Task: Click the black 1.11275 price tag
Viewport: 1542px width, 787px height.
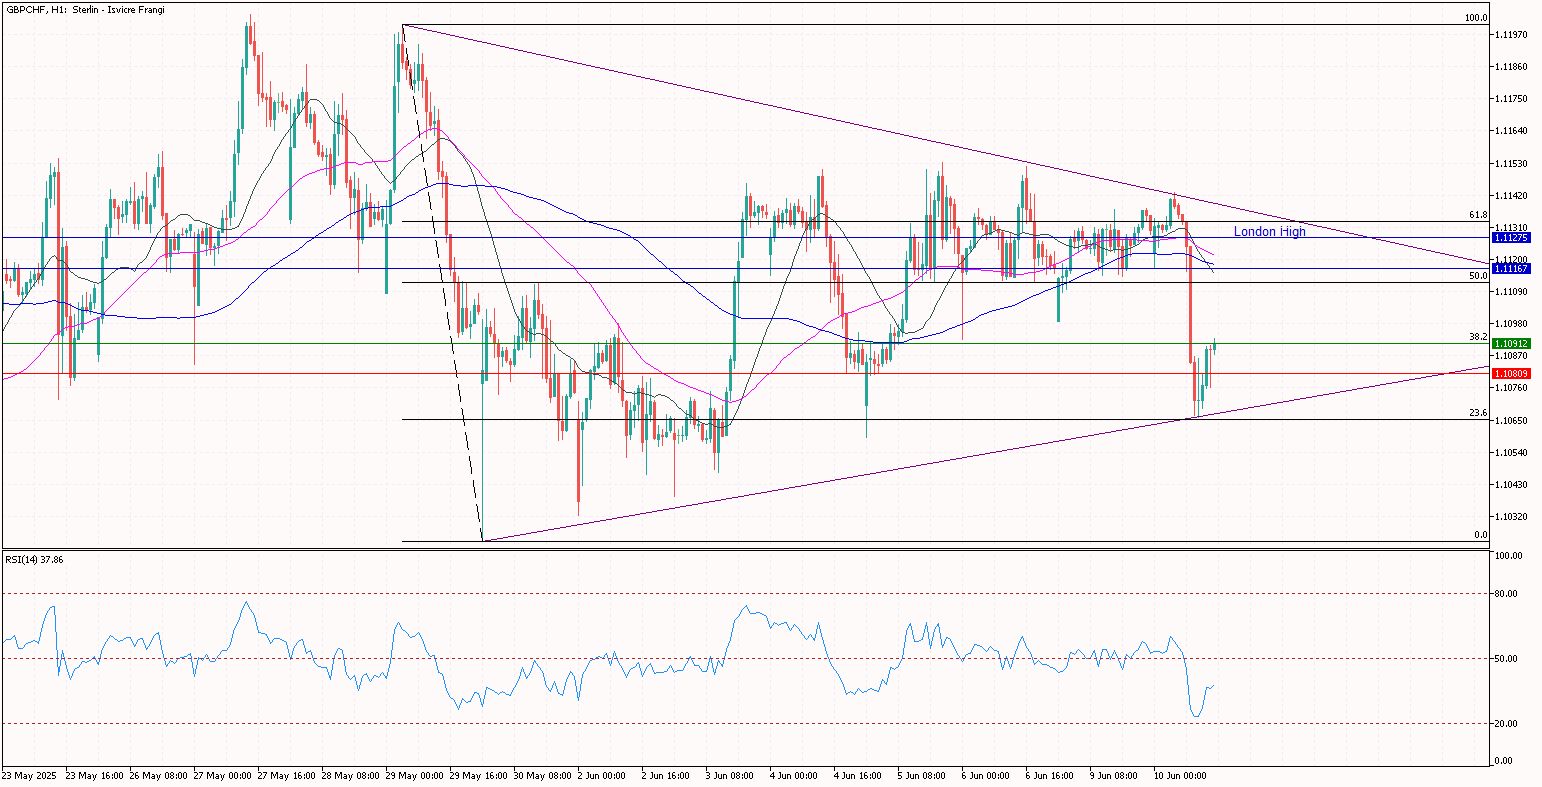Action: point(1511,238)
